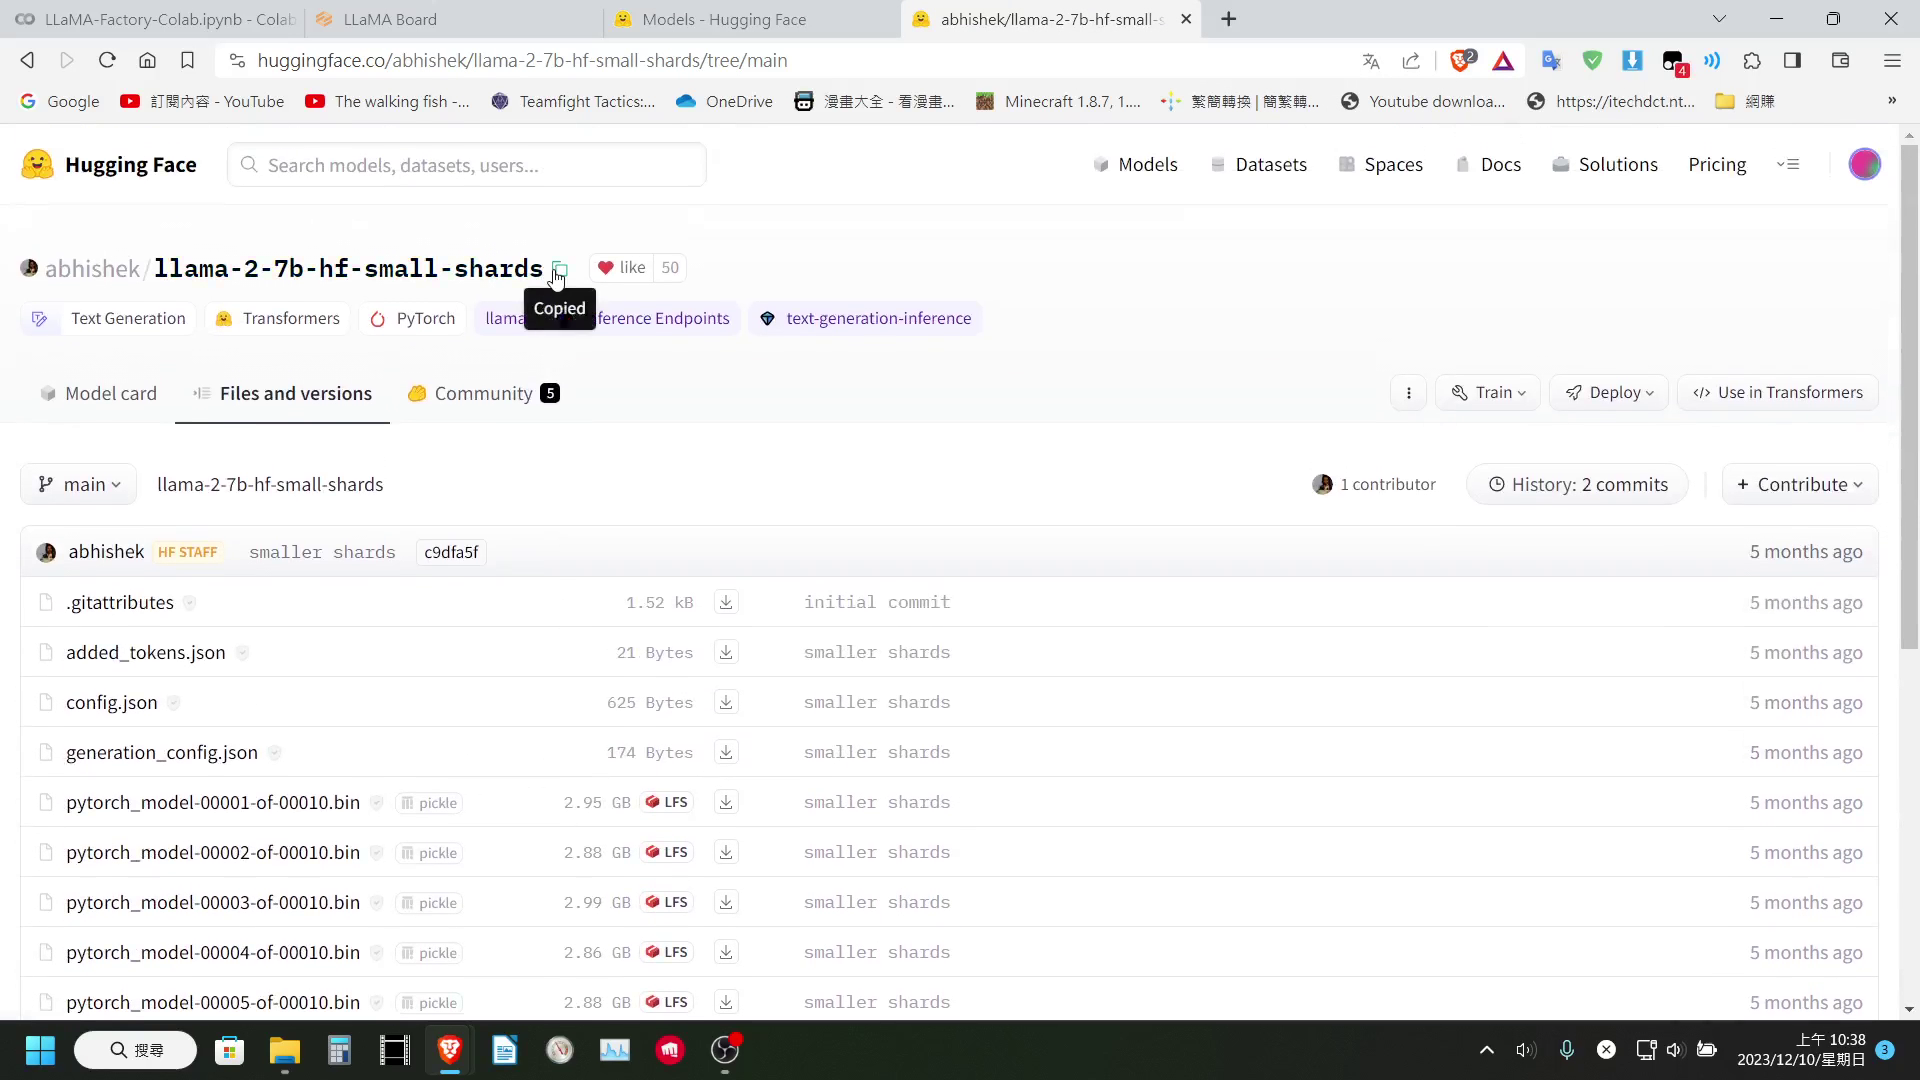Click the download icon for generation_config.json
Screen dimensions: 1920x1080
727,752
